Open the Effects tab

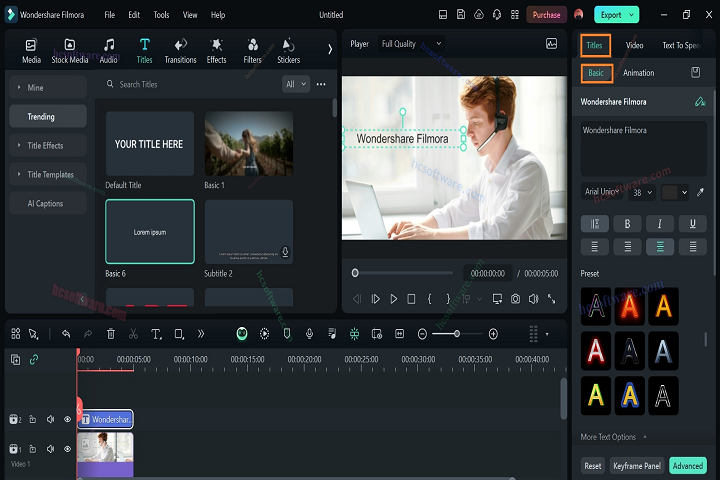pyautogui.click(x=216, y=51)
